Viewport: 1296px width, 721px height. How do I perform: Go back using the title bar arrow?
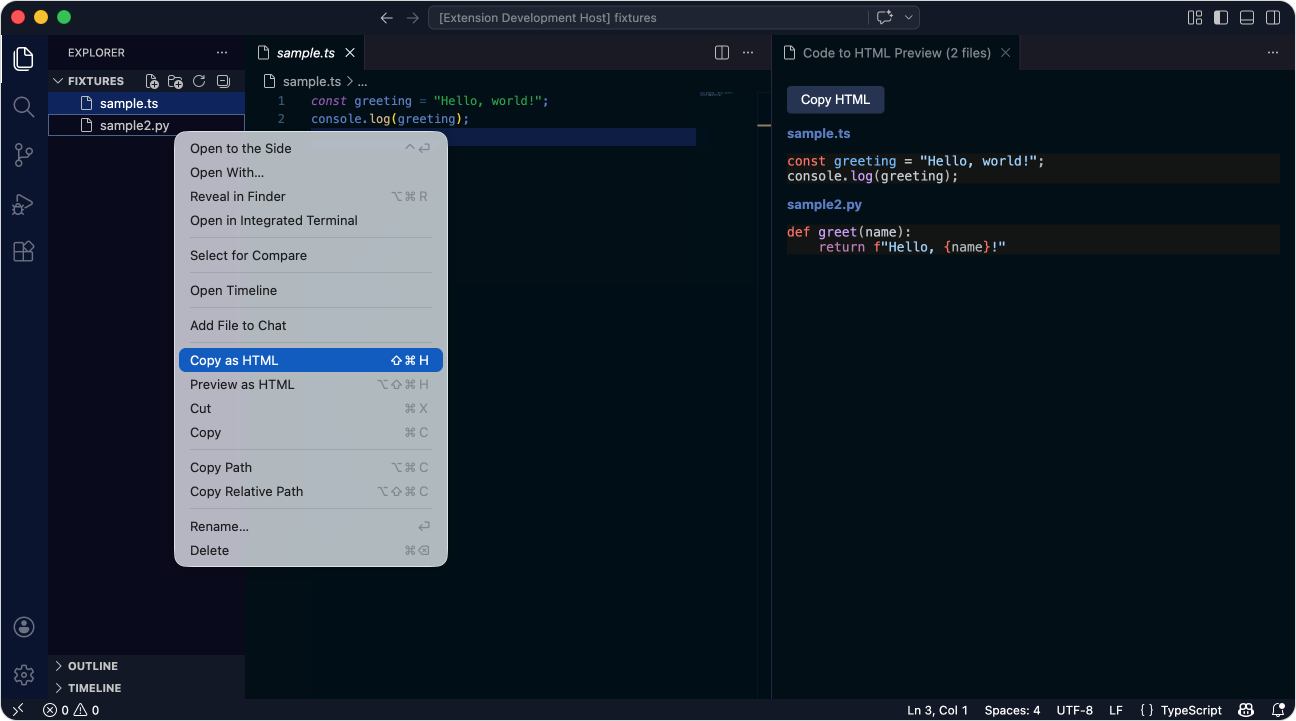pyautogui.click(x=387, y=18)
